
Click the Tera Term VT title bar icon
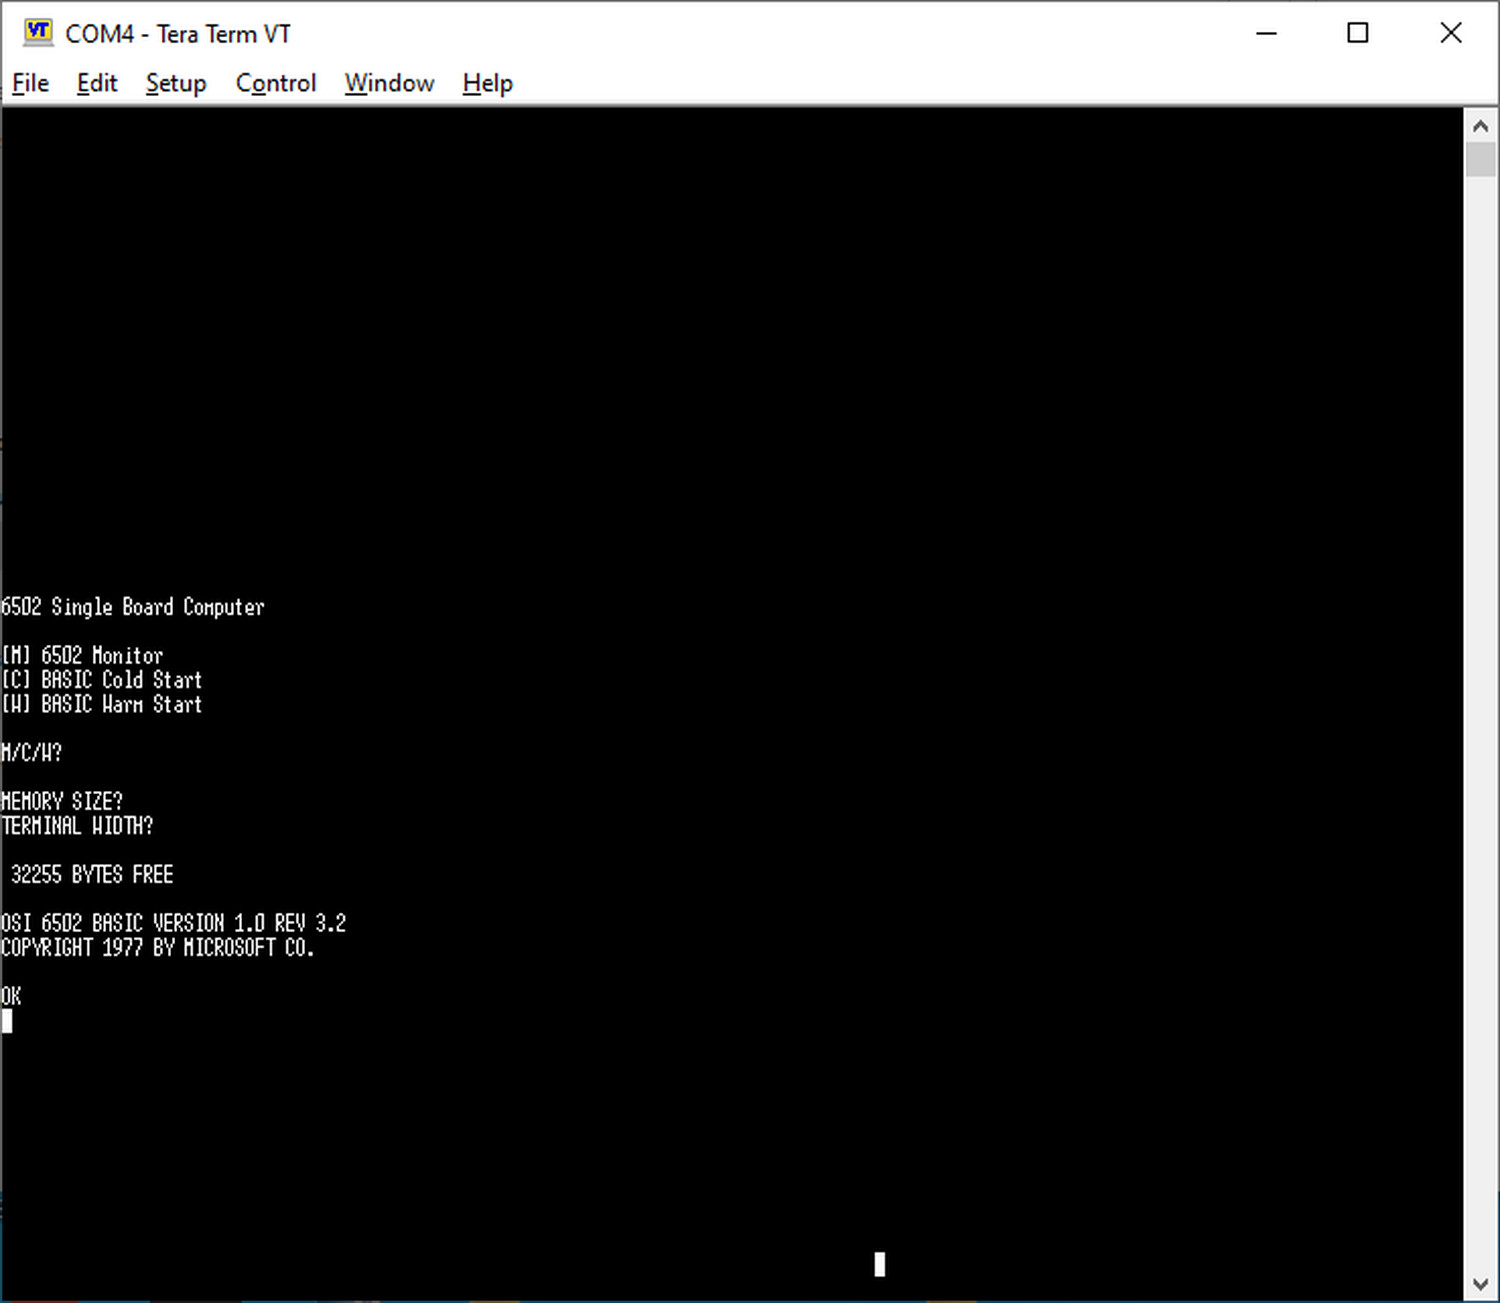click(38, 32)
